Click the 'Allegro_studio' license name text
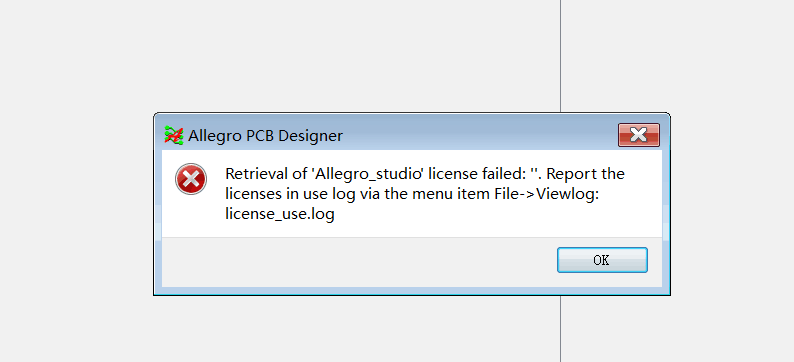Screen dimensions: 794x362 pos(370,174)
